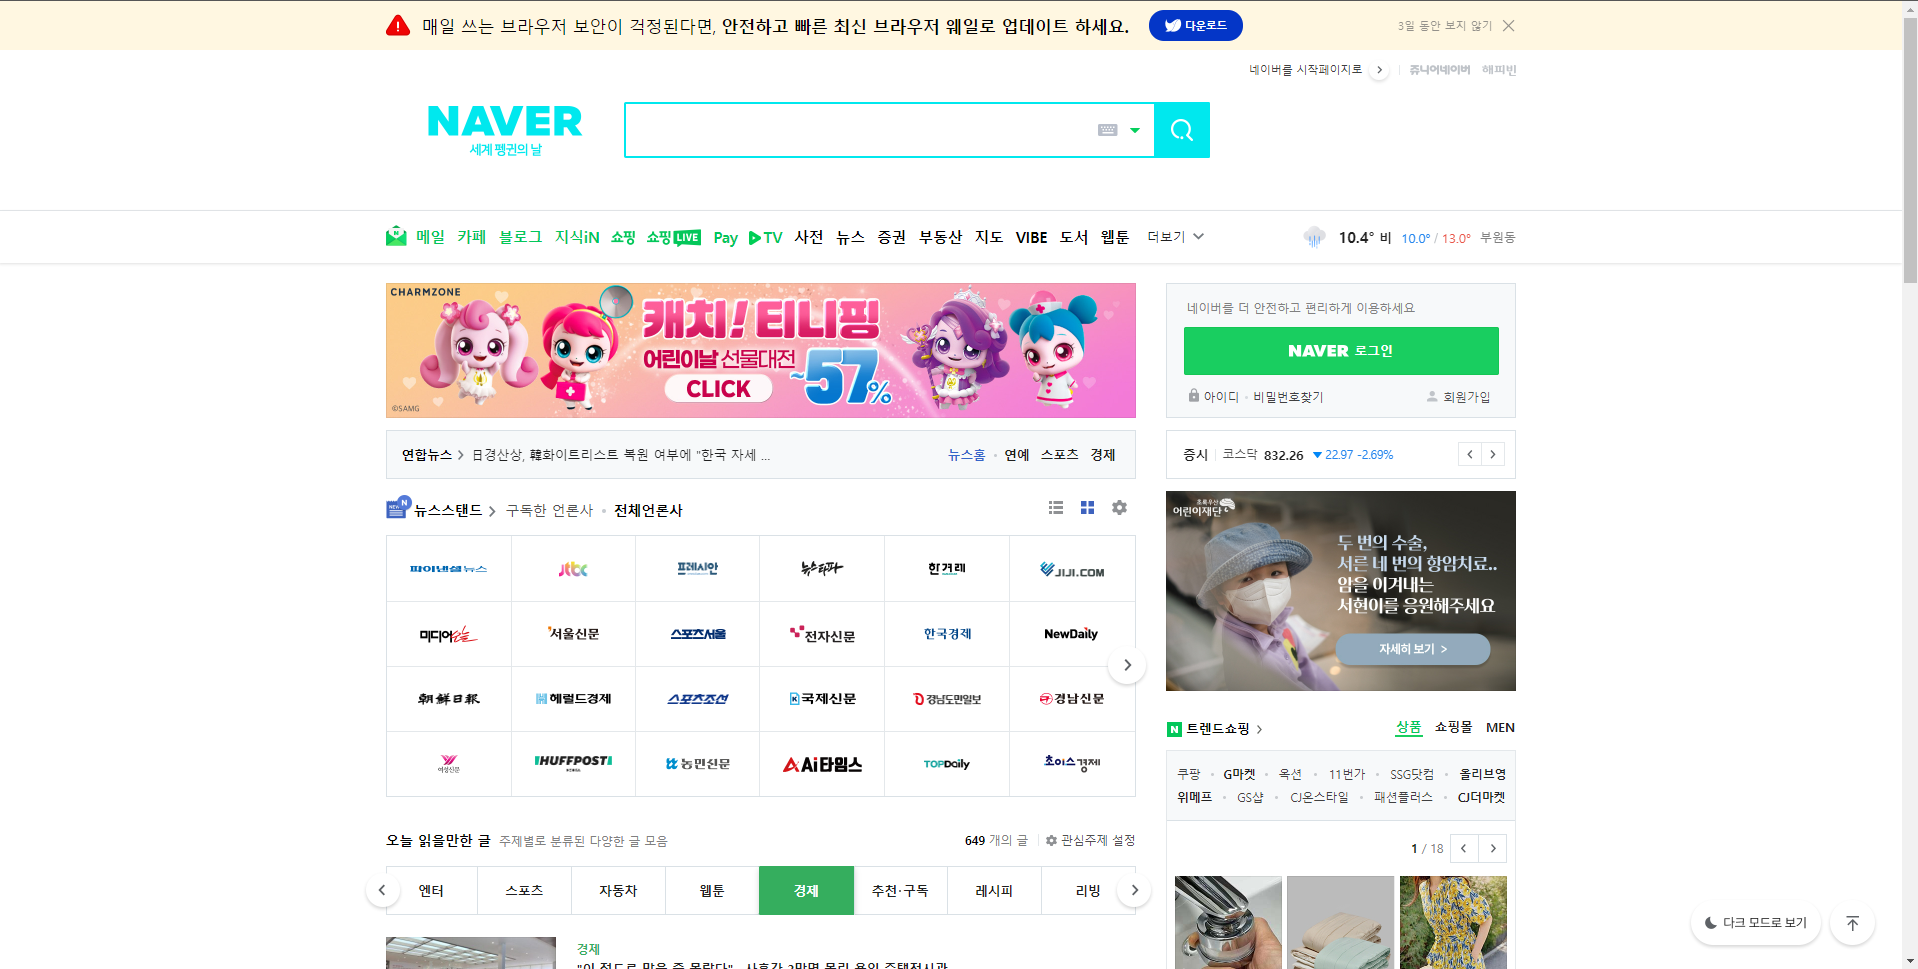Click inside the search input field
The width and height of the screenshot is (1918, 969).
pos(860,130)
